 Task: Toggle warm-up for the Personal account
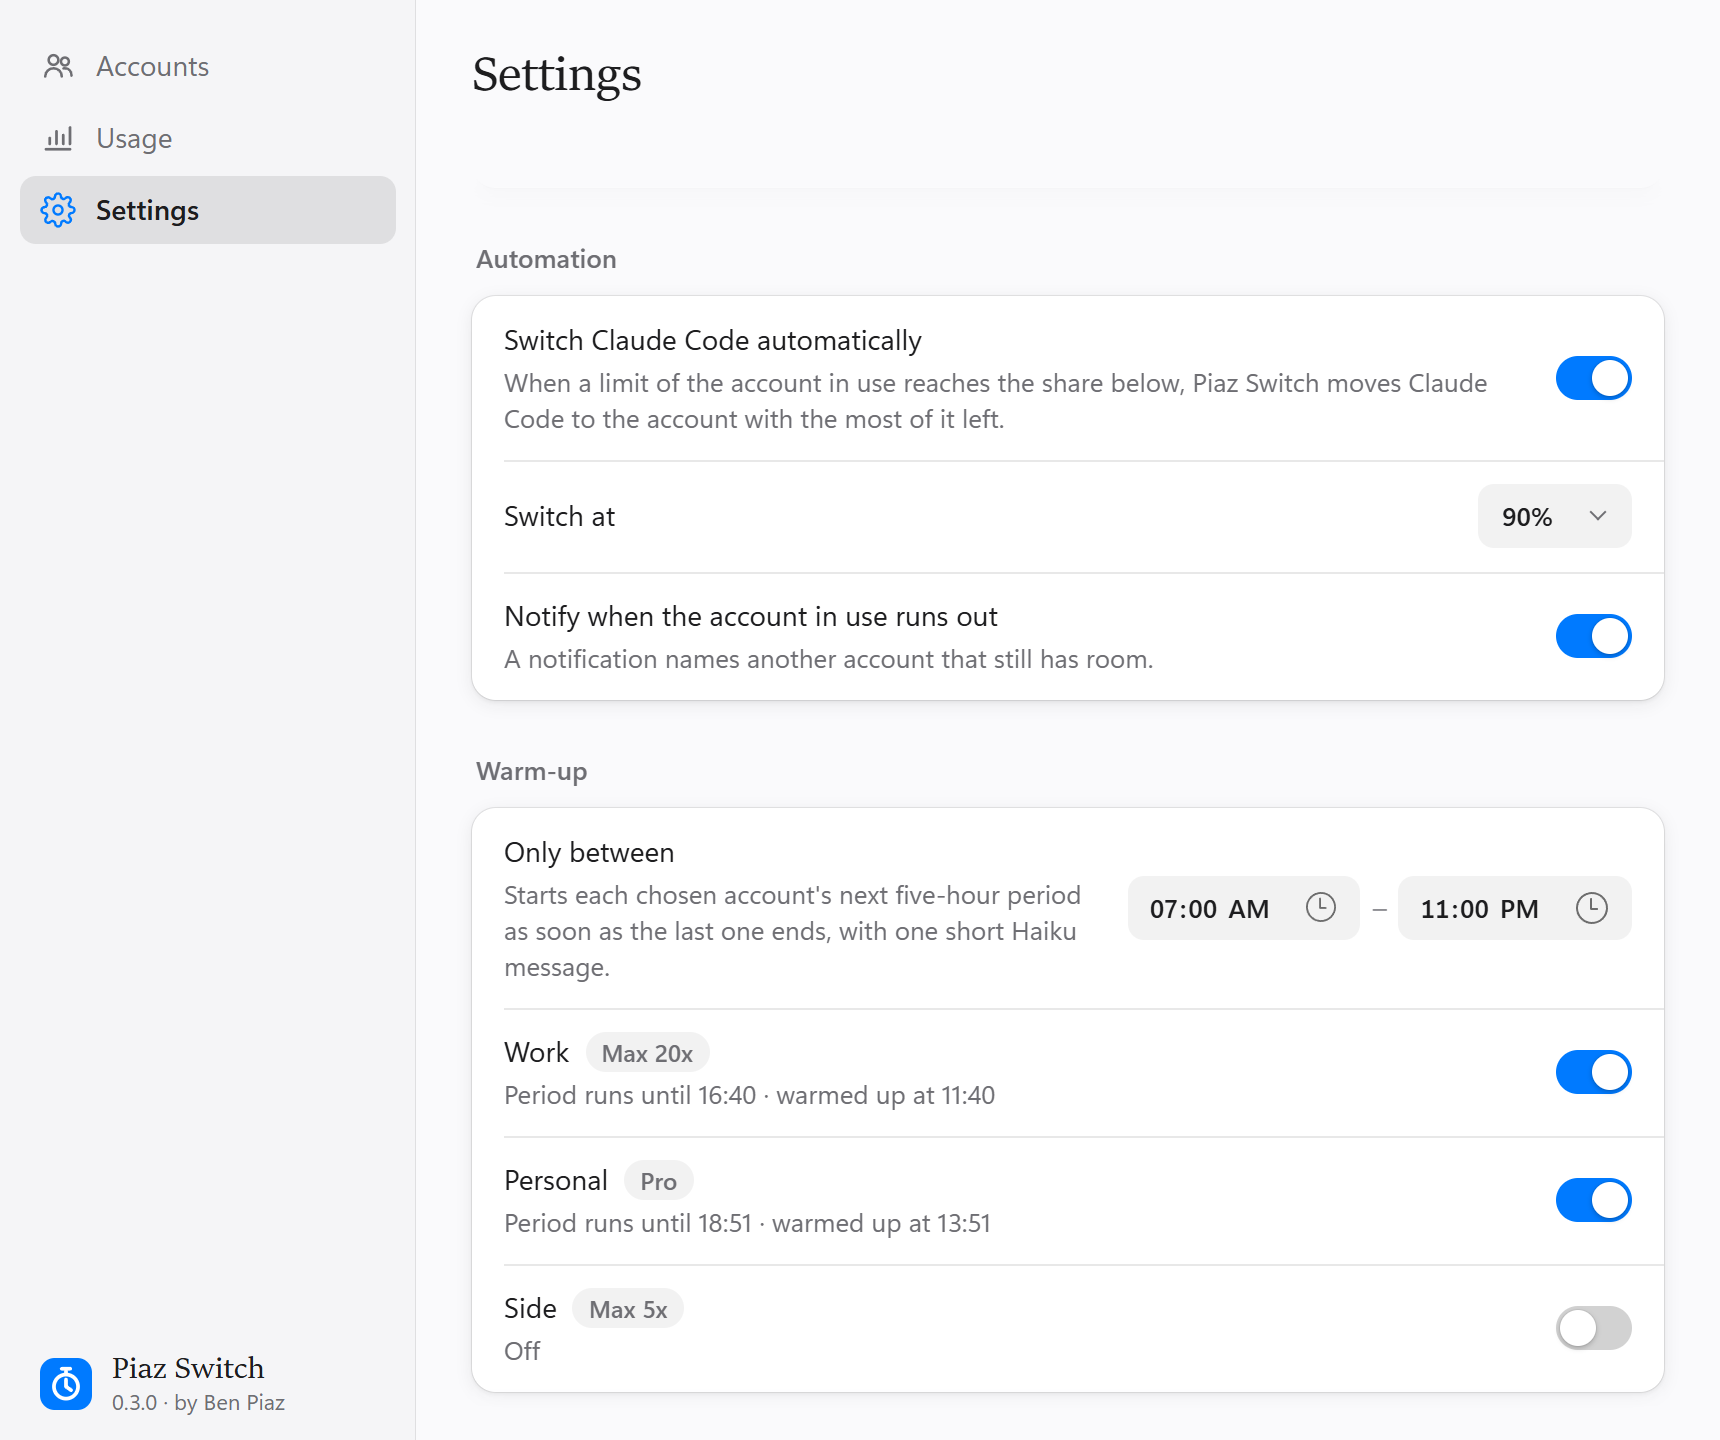click(1594, 1200)
